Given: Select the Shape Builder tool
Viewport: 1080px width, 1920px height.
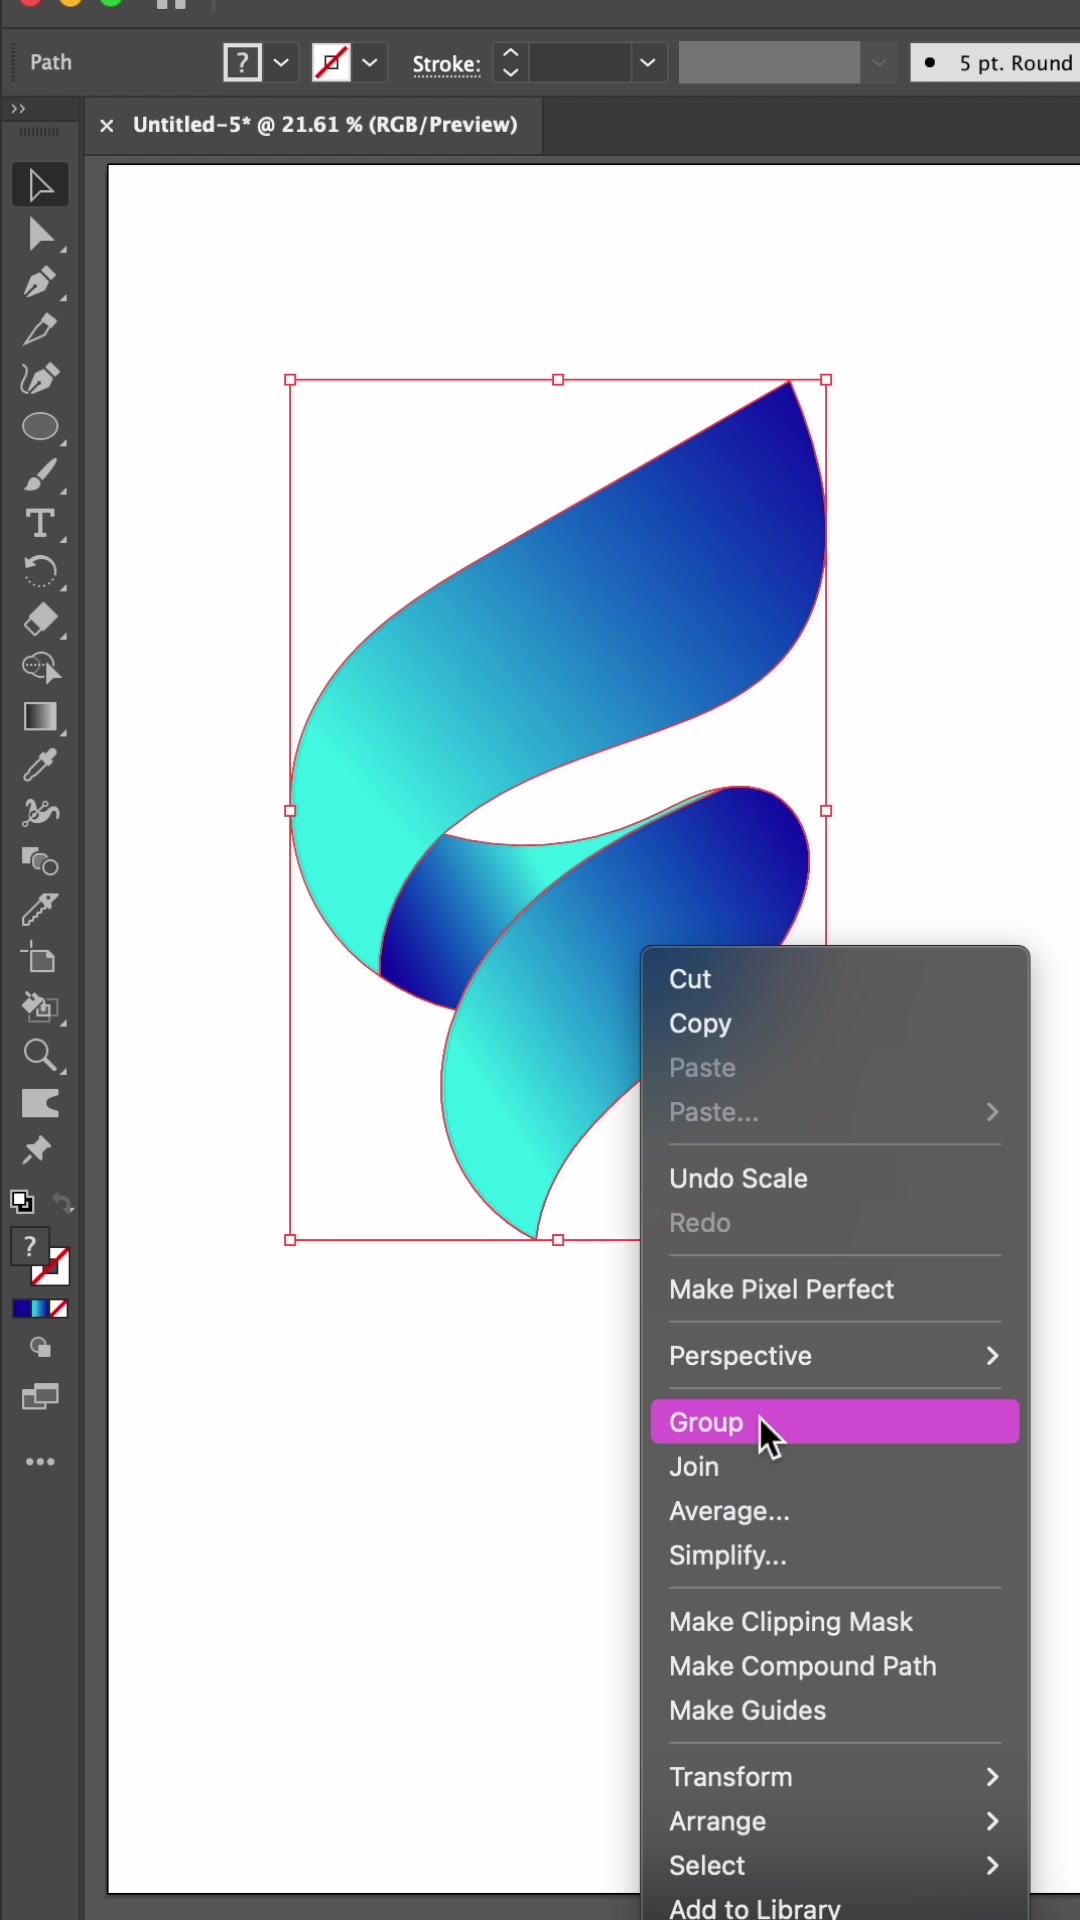Looking at the screenshot, I should 40,668.
